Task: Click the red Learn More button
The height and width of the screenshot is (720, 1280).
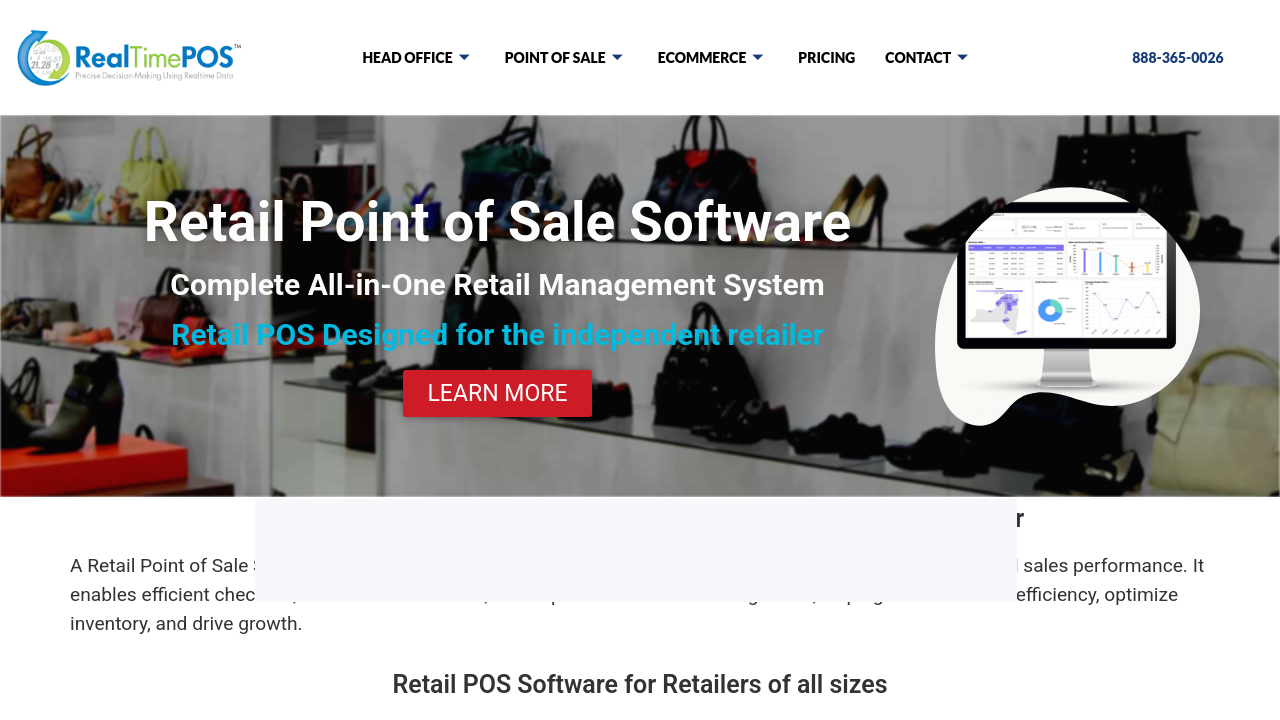Action: (497, 393)
